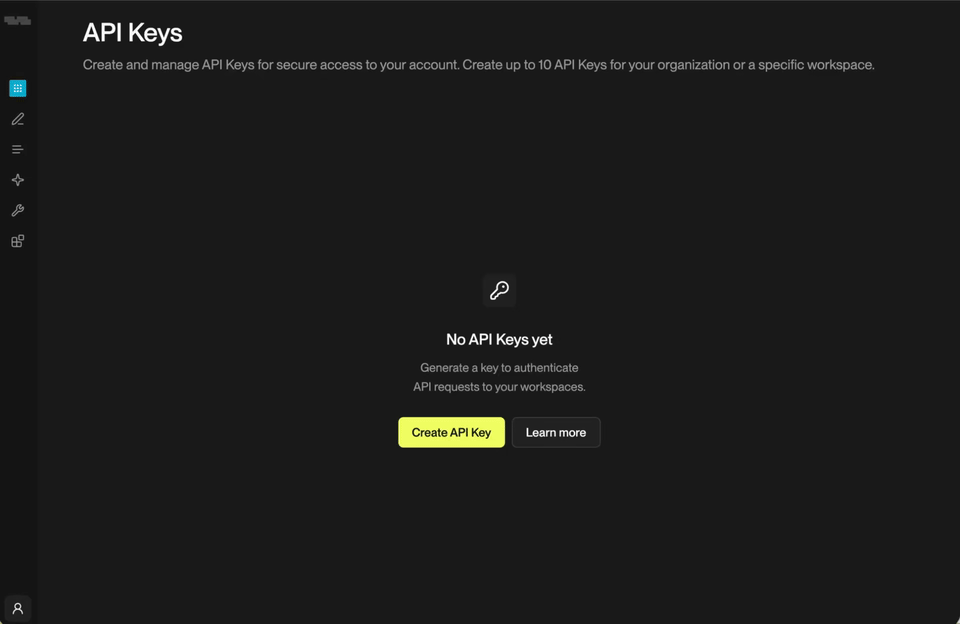Click the workspaces blocks icon in sidebar
960x624 pixels.
(x=17, y=240)
